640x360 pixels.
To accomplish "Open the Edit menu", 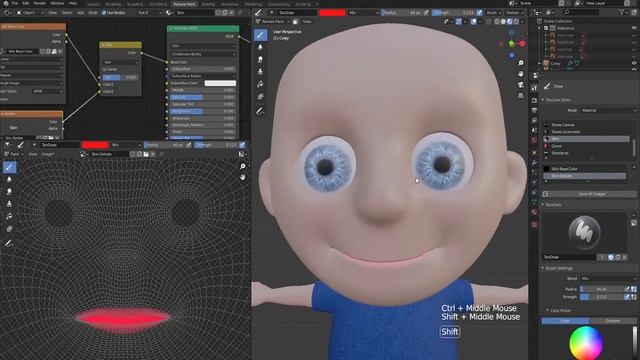I will coord(25,3).
